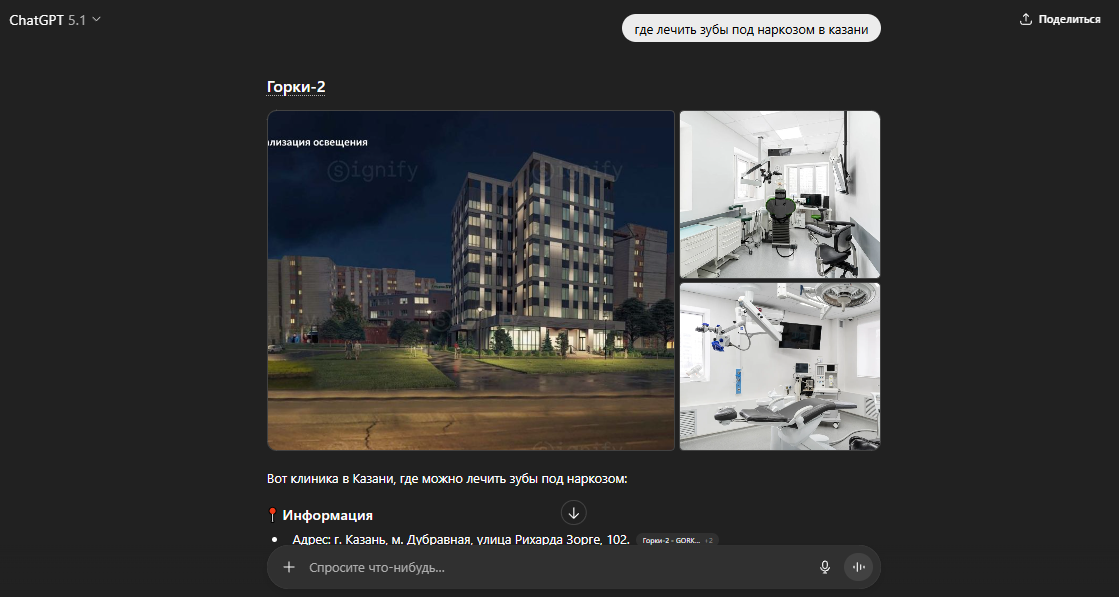
Task: Open the operating room photo with surgical lamp
Action: coord(779,367)
